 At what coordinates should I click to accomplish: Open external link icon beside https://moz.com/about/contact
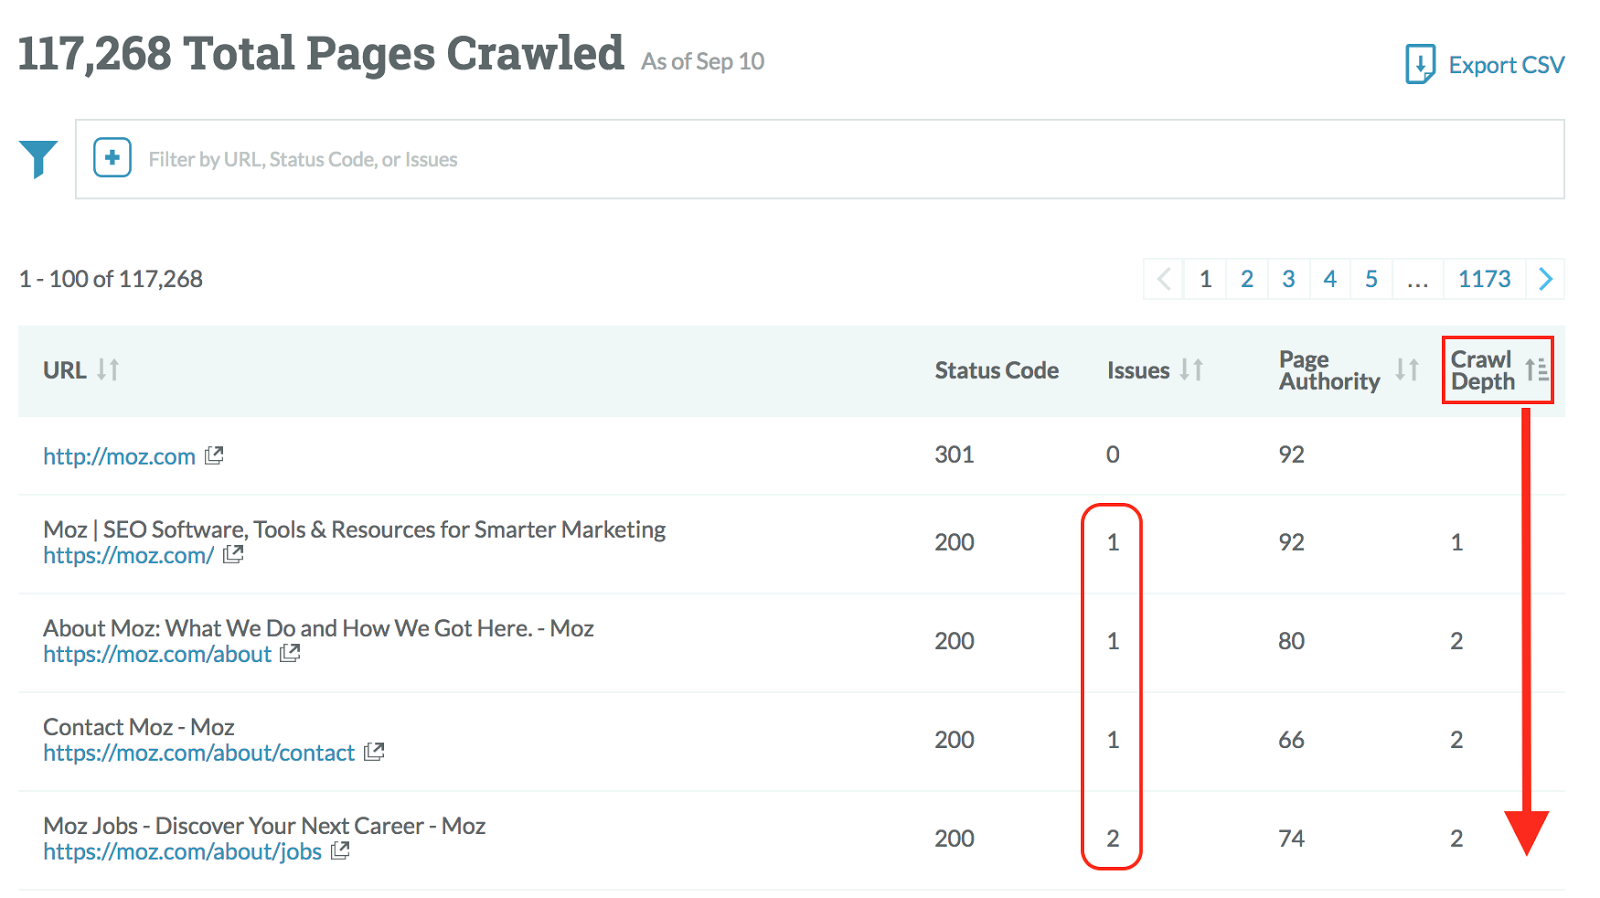coord(374,752)
